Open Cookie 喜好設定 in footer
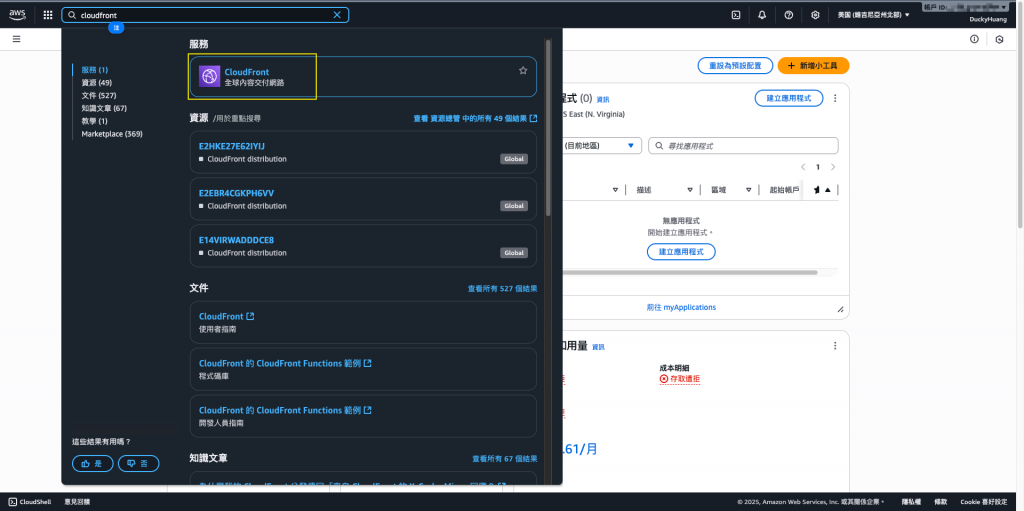 pos(984,502)
